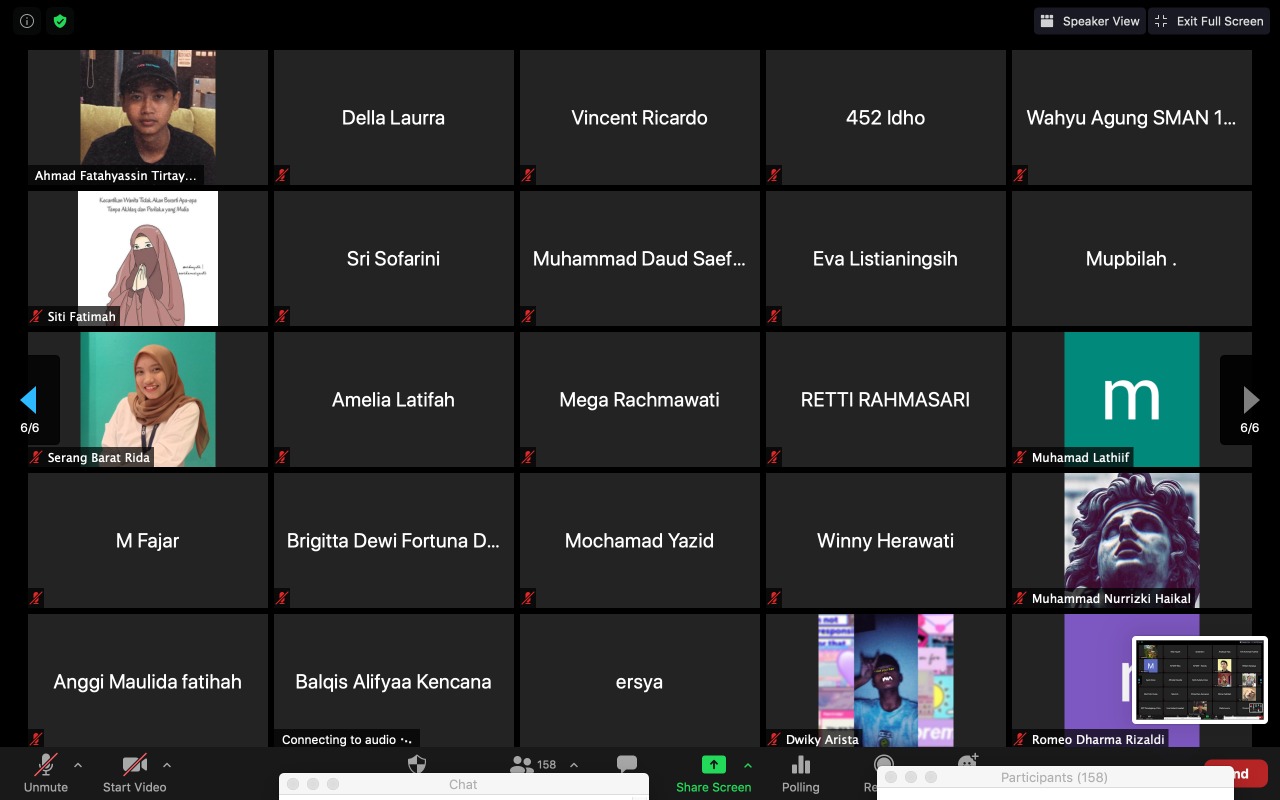Open the Security shield in toolbar
This screenshot has width=1280, height=800.
[x=417, y=764]
